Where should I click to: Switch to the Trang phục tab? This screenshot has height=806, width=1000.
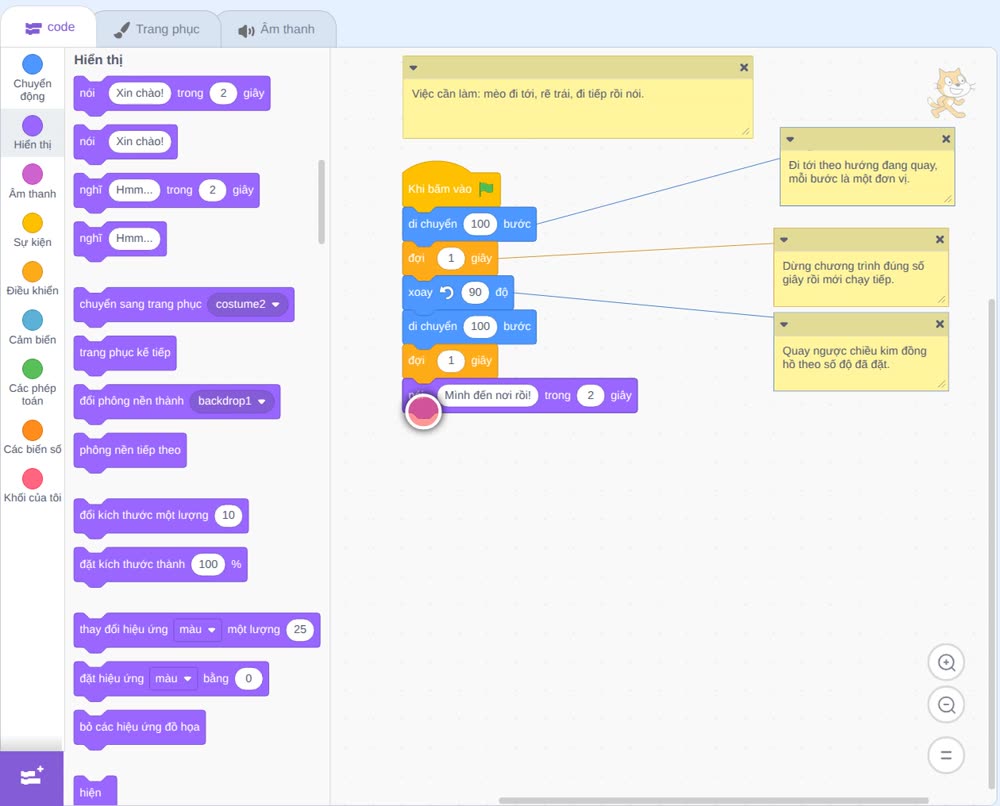point(157,29)
